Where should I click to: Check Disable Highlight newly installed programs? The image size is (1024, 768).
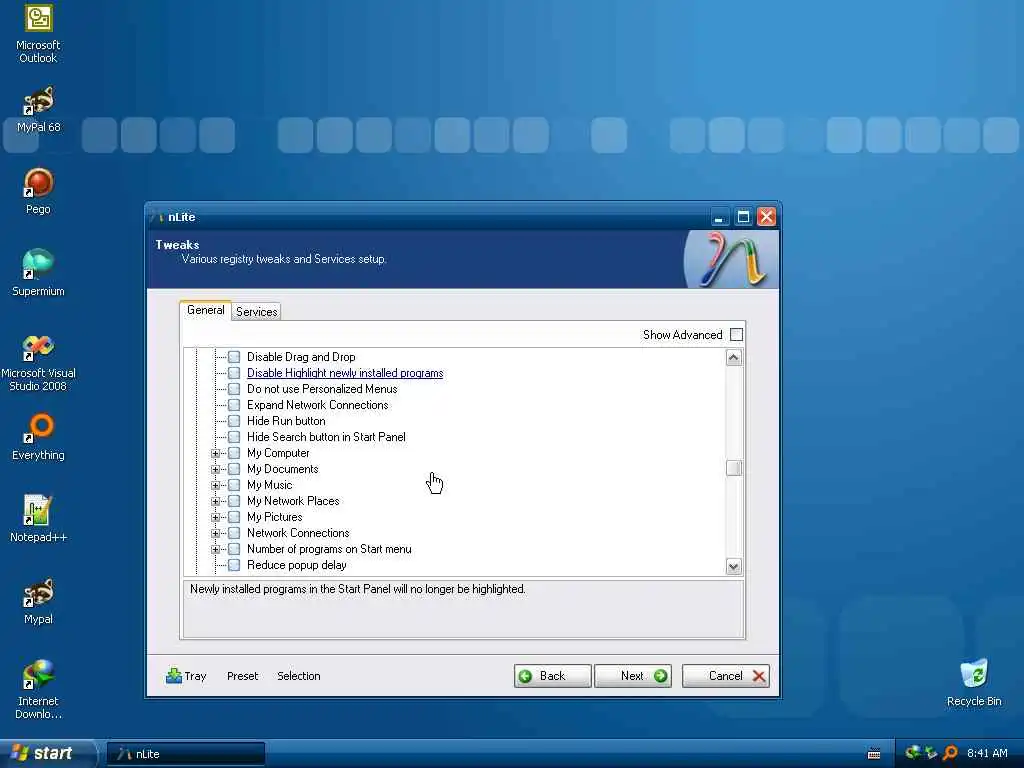point(234,373)
